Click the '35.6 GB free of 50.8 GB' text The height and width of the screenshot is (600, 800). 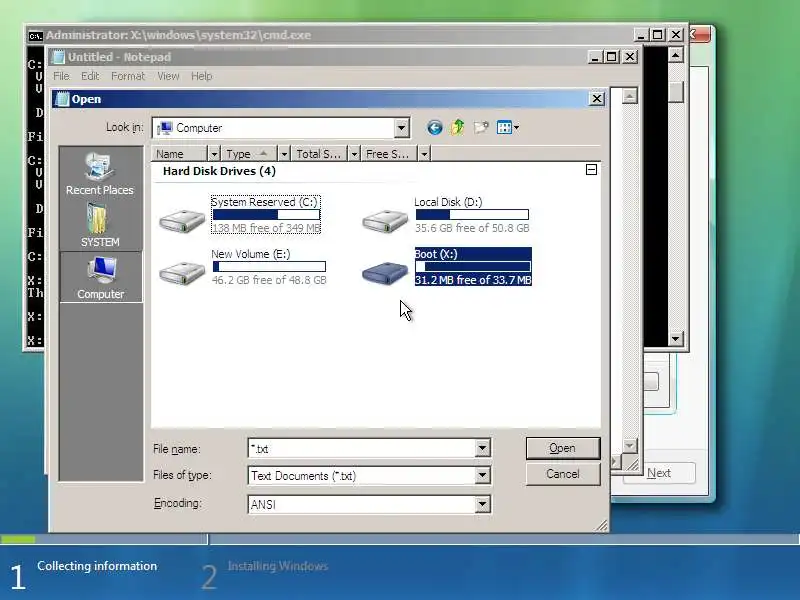(x=472, y=228)
